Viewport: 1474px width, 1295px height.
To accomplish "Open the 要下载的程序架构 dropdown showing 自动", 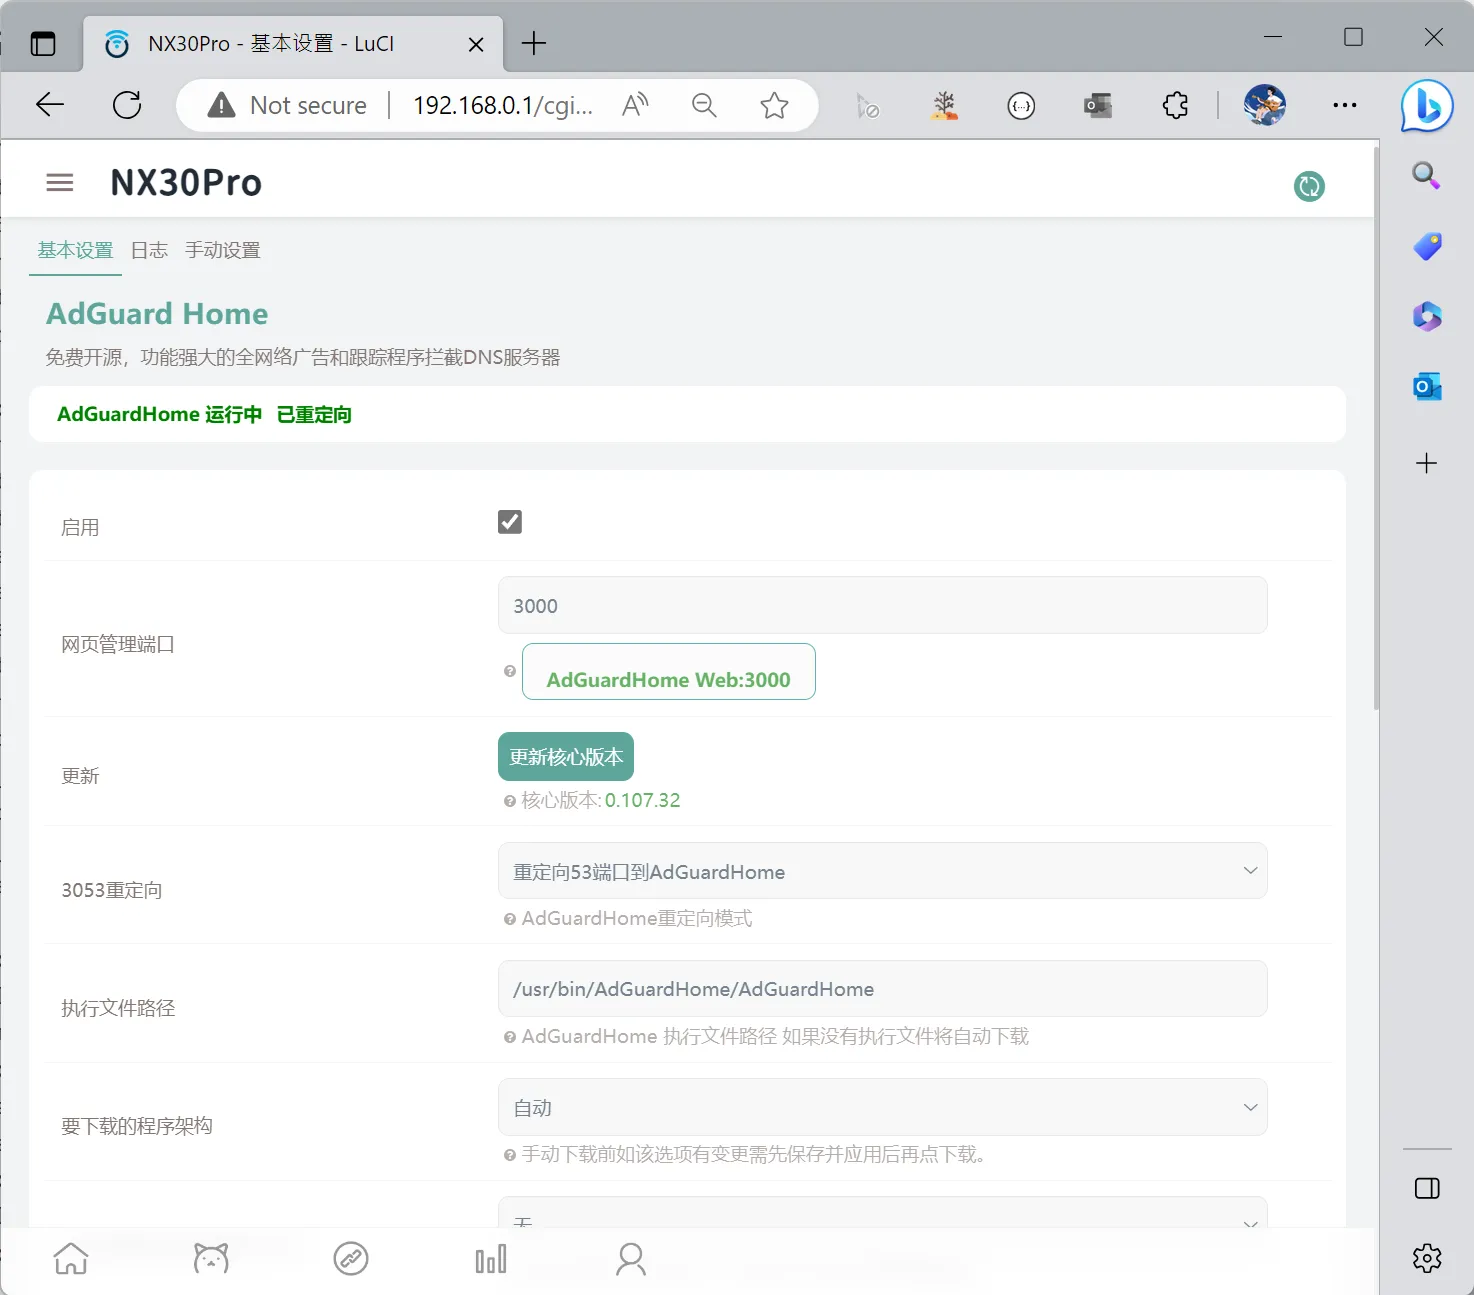I will (x=883, y=1107).
